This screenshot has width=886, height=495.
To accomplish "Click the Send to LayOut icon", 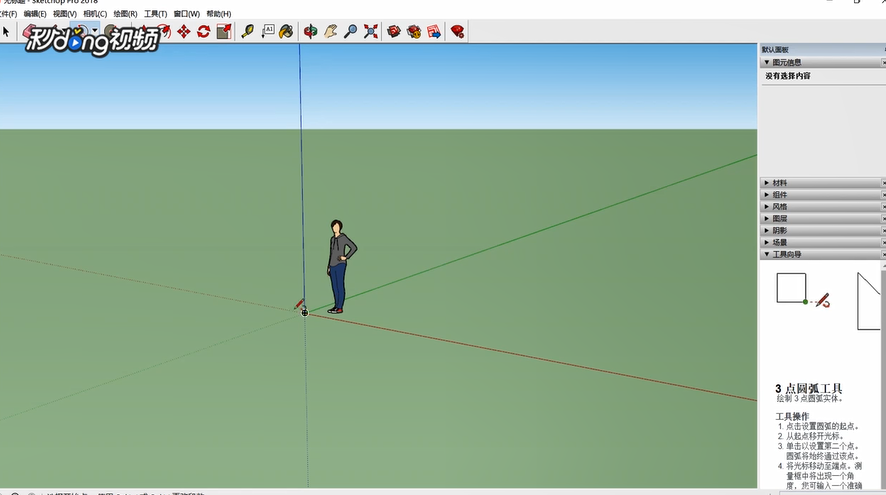I will pos(434,32).
